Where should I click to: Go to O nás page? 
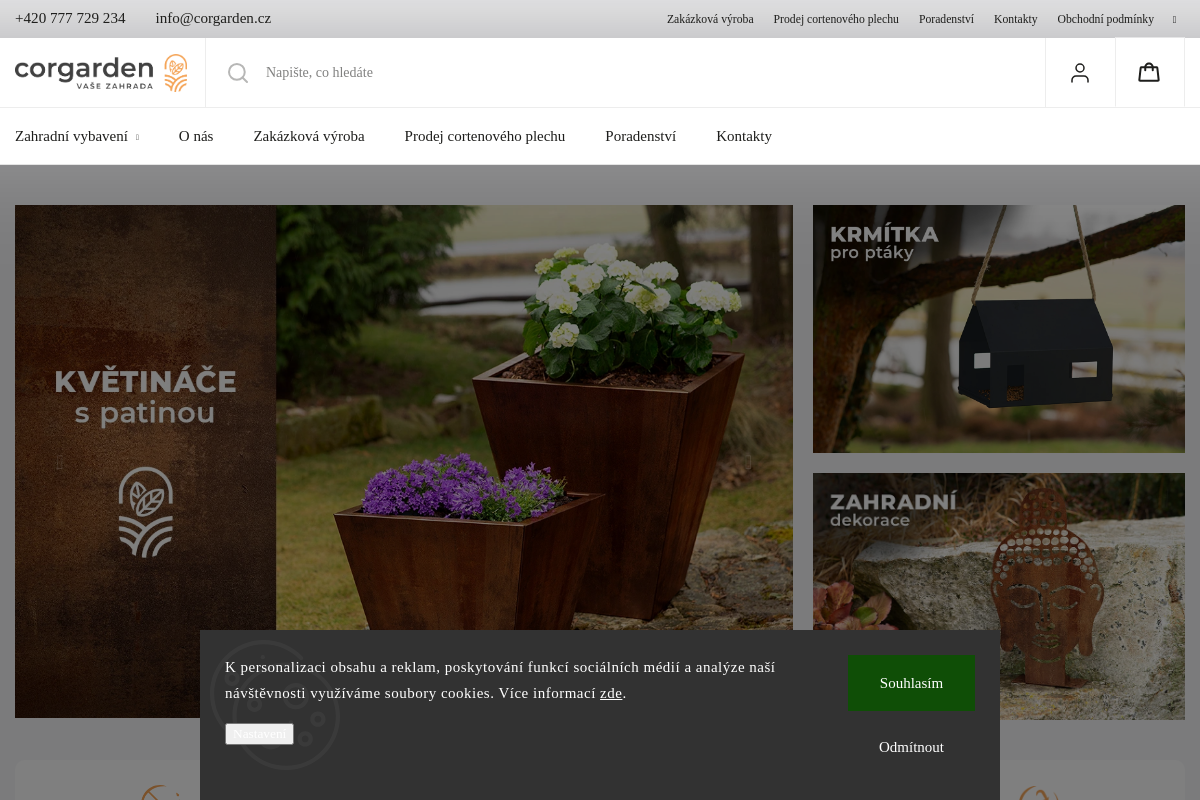196,136
